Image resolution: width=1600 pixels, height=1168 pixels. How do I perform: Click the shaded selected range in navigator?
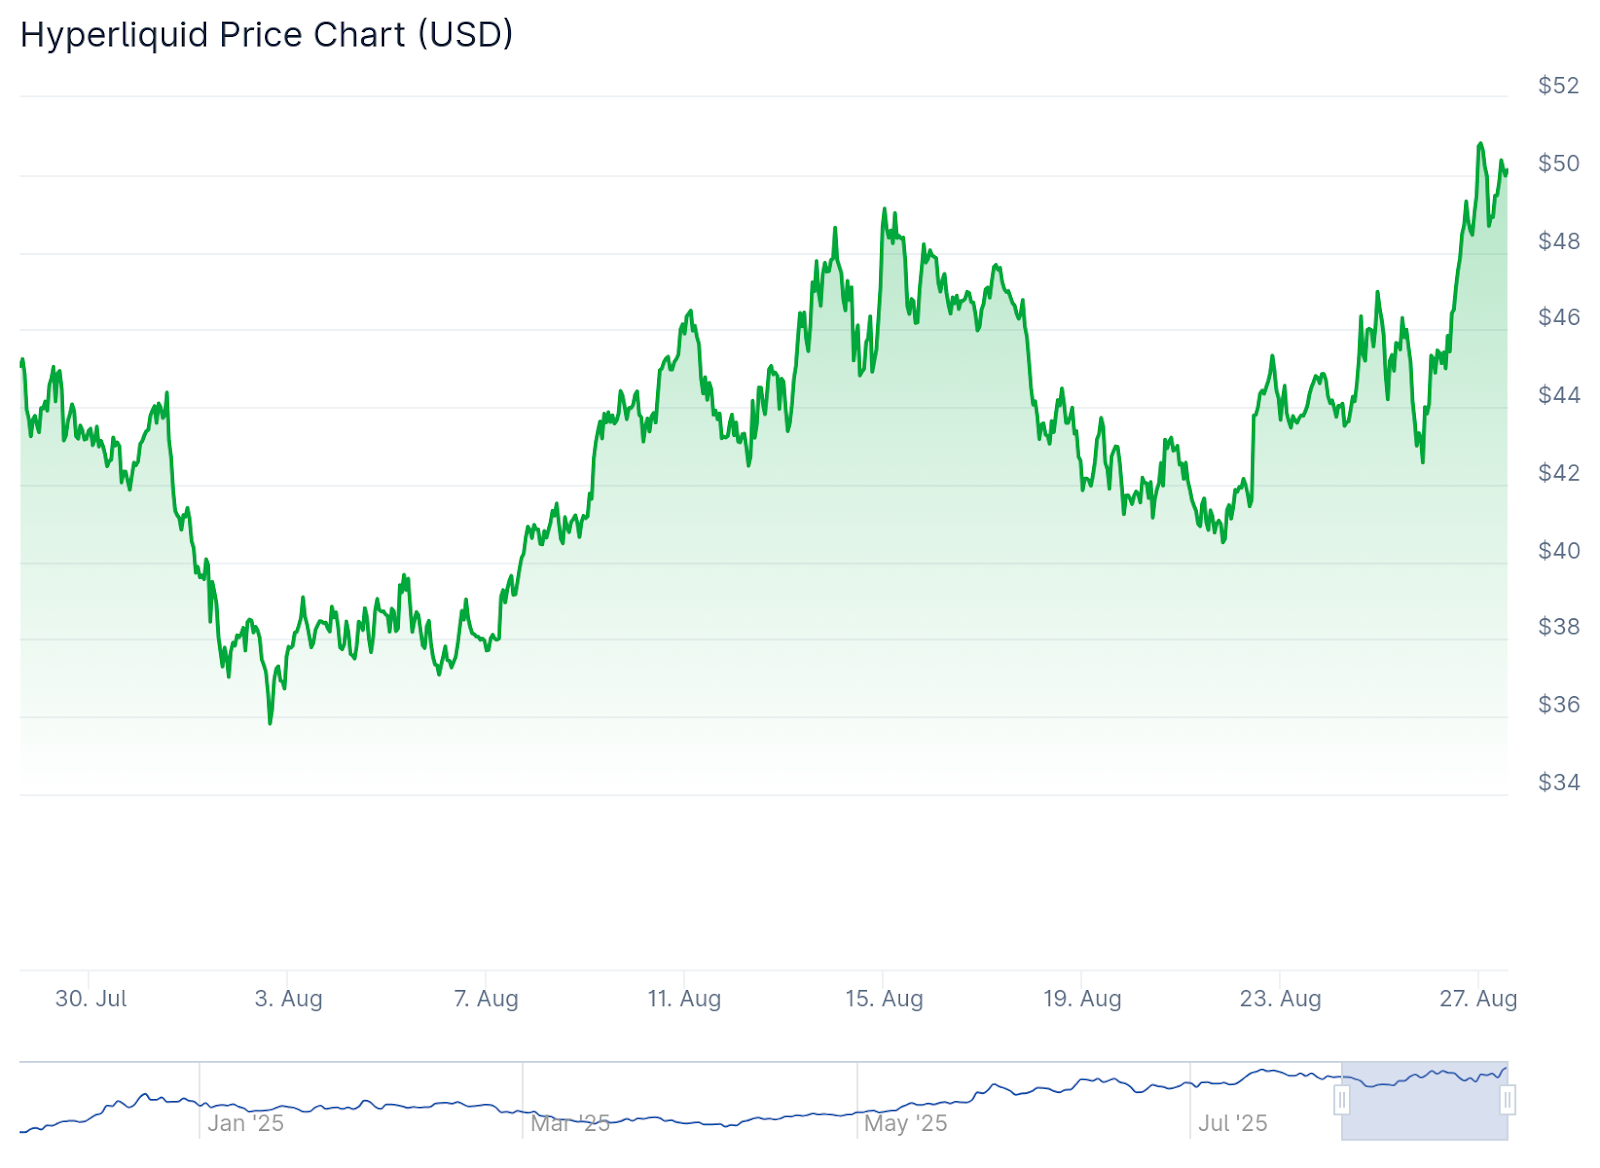pyautogui.click(x=1424, y=1110)
